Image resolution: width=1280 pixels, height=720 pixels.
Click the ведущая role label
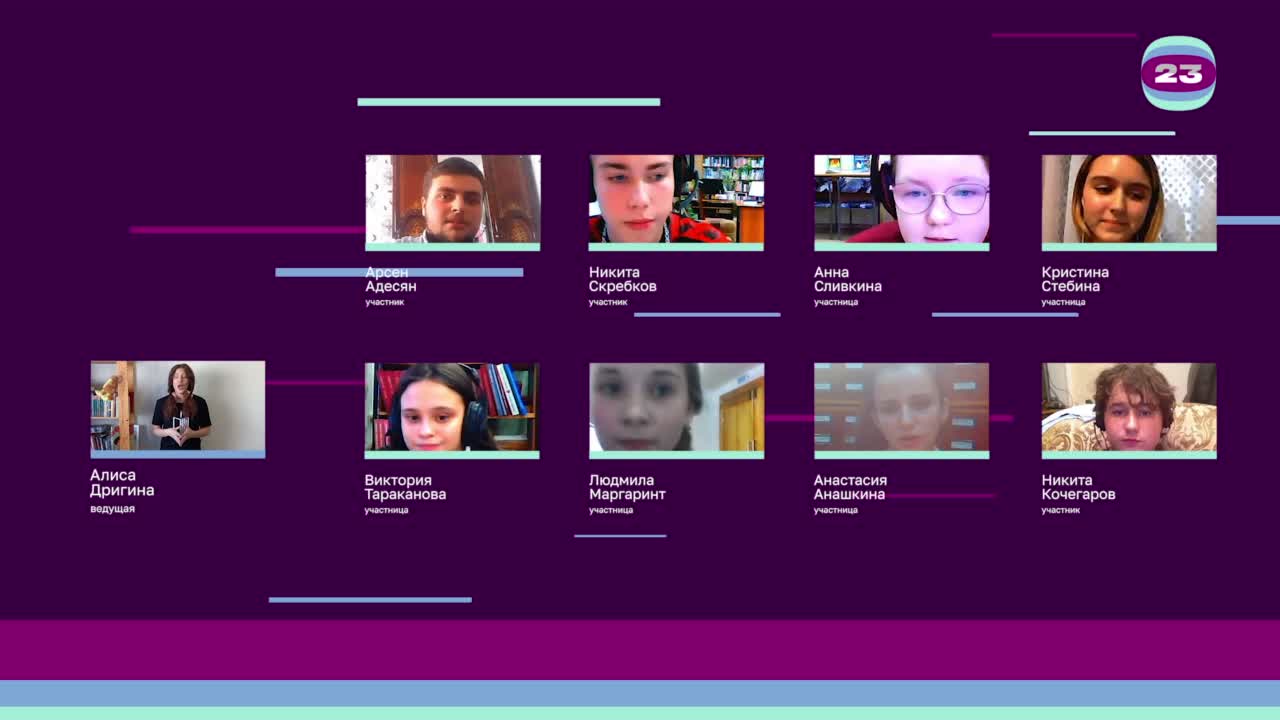112,509
